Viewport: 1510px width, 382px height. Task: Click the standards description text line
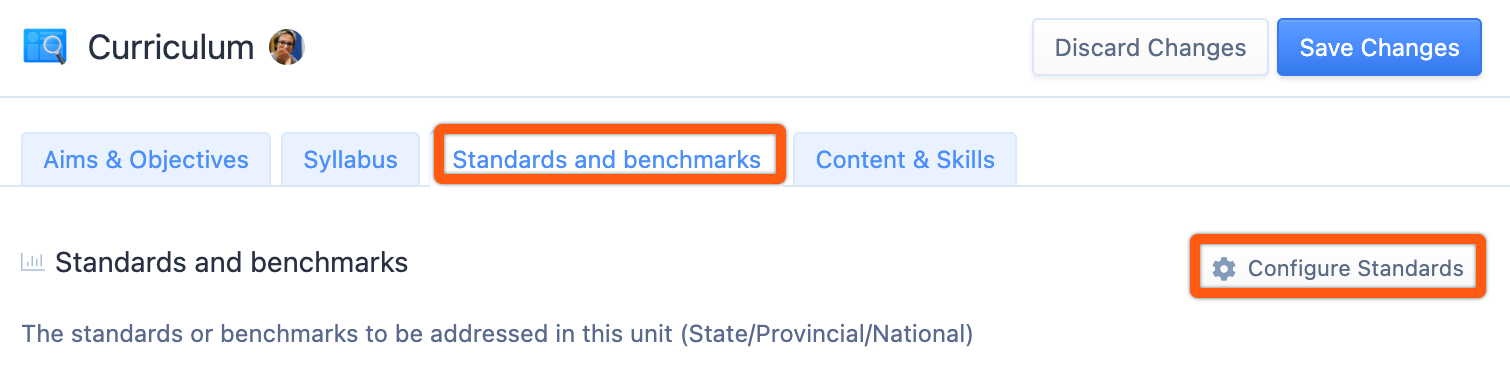click(497, 333)
